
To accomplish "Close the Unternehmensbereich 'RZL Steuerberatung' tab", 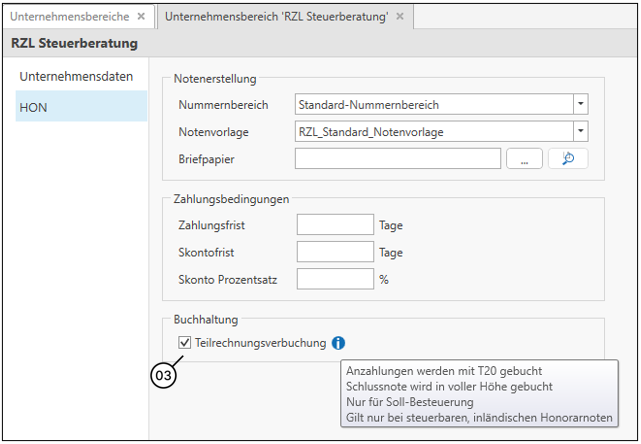I will tap(400, 17).
